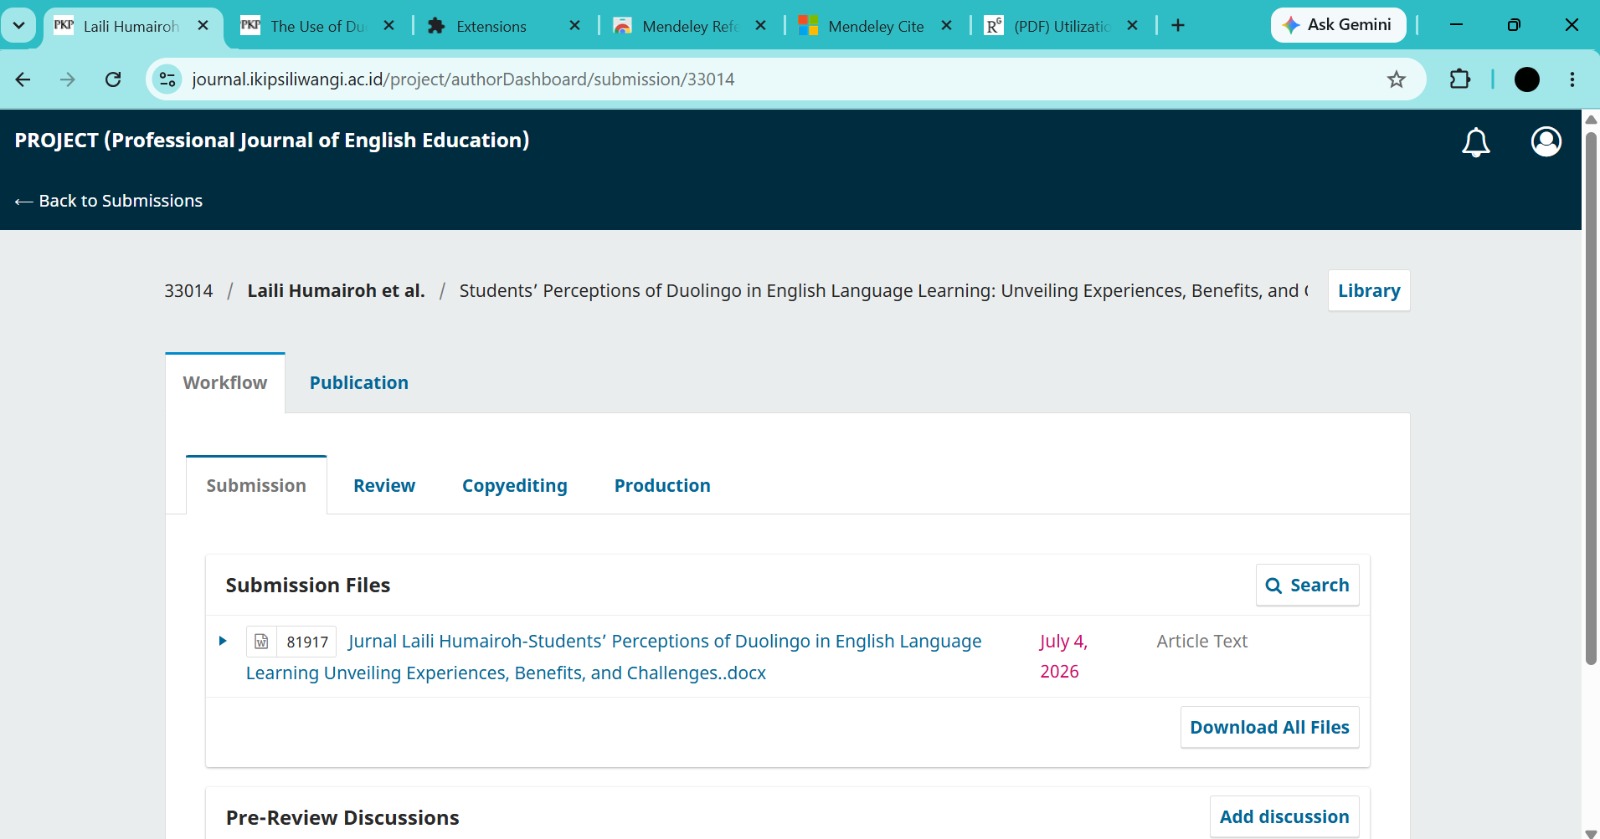The width and height of the screenshot is (1600, 839).
Task: Click the page vertical scrollbar
Action: tap(1591, 398)
